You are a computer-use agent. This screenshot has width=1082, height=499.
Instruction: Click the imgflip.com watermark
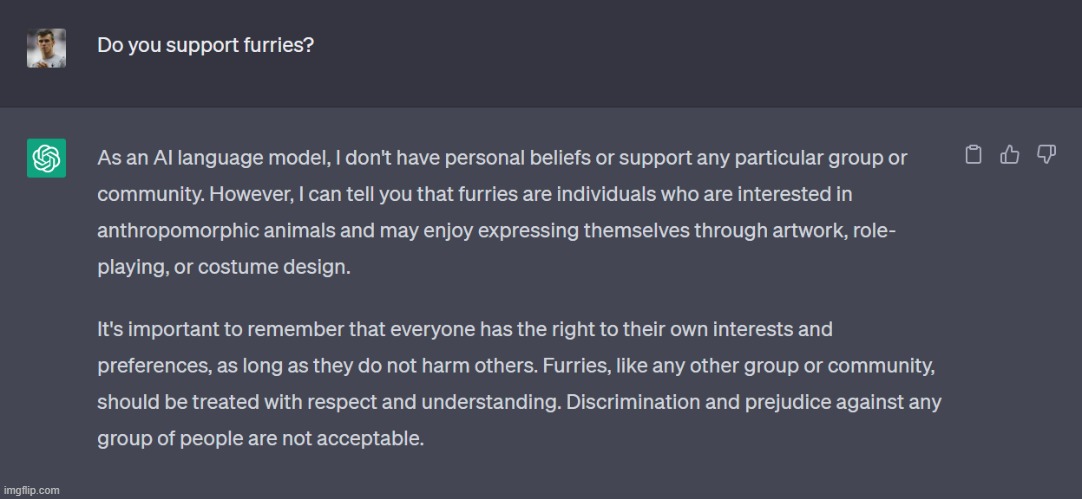coord(30,491)
